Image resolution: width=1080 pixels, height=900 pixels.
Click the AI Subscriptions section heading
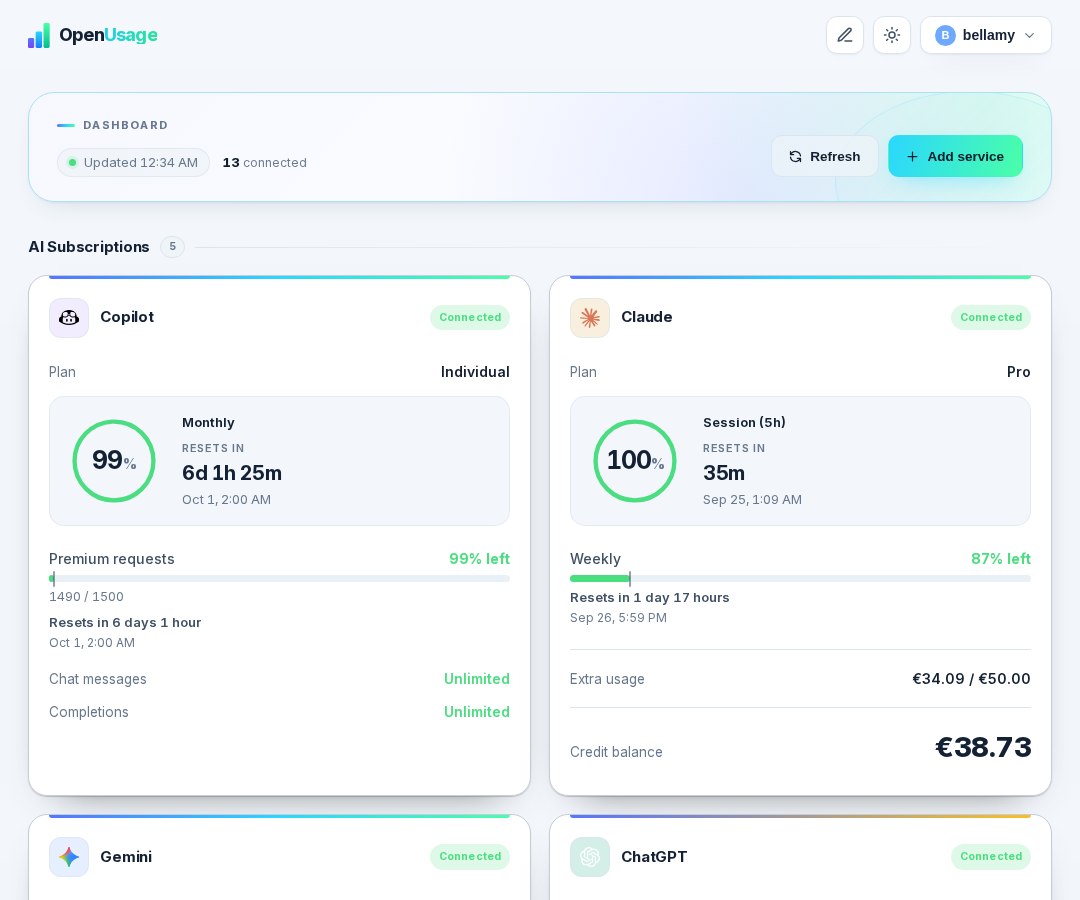click(x=89, y=247)
